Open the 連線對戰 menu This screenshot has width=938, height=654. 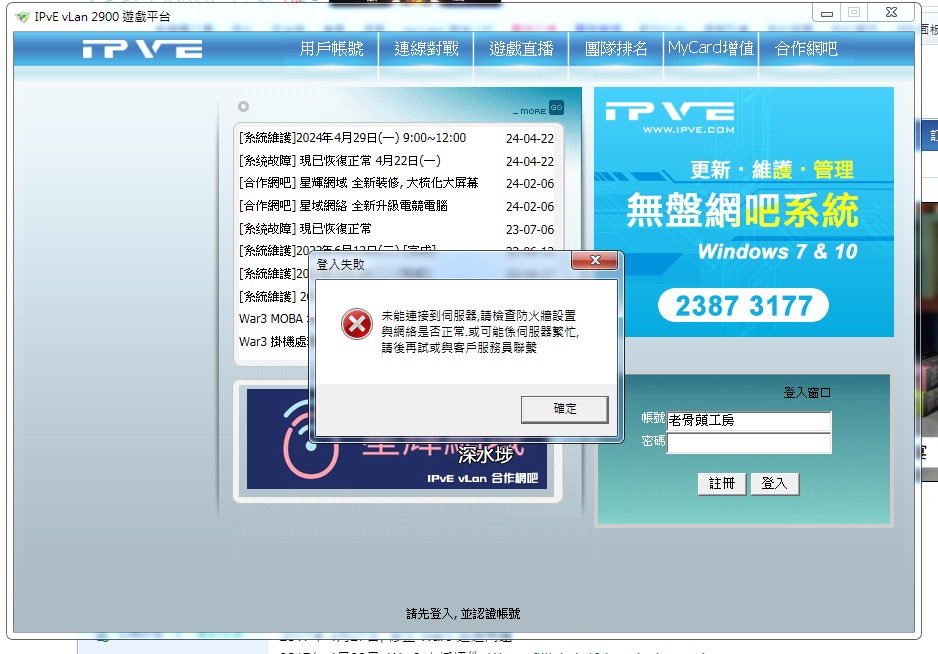click(x=426, y=48)
